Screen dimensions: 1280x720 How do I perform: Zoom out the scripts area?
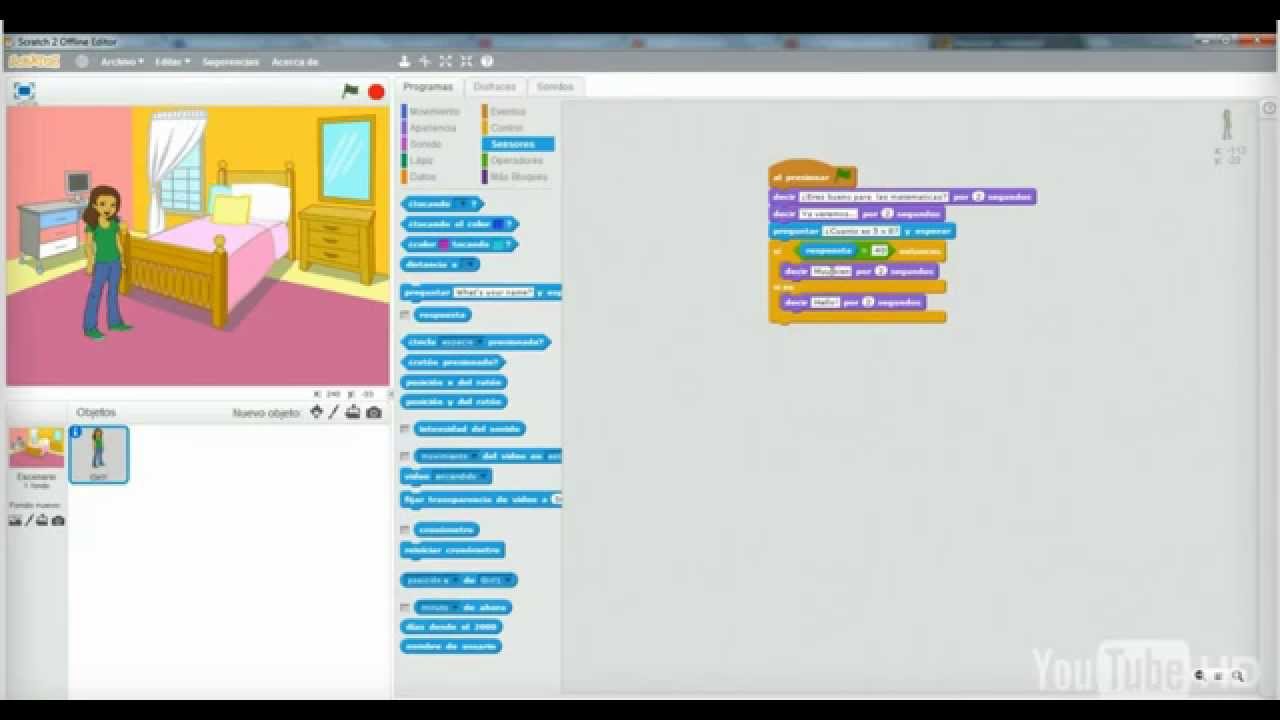(x=1200, y=676)
